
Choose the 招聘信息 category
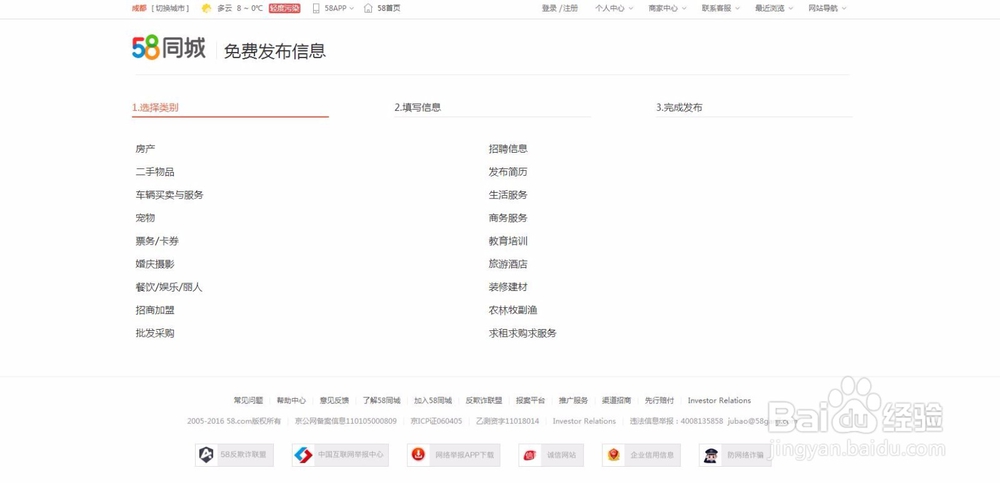508,149
